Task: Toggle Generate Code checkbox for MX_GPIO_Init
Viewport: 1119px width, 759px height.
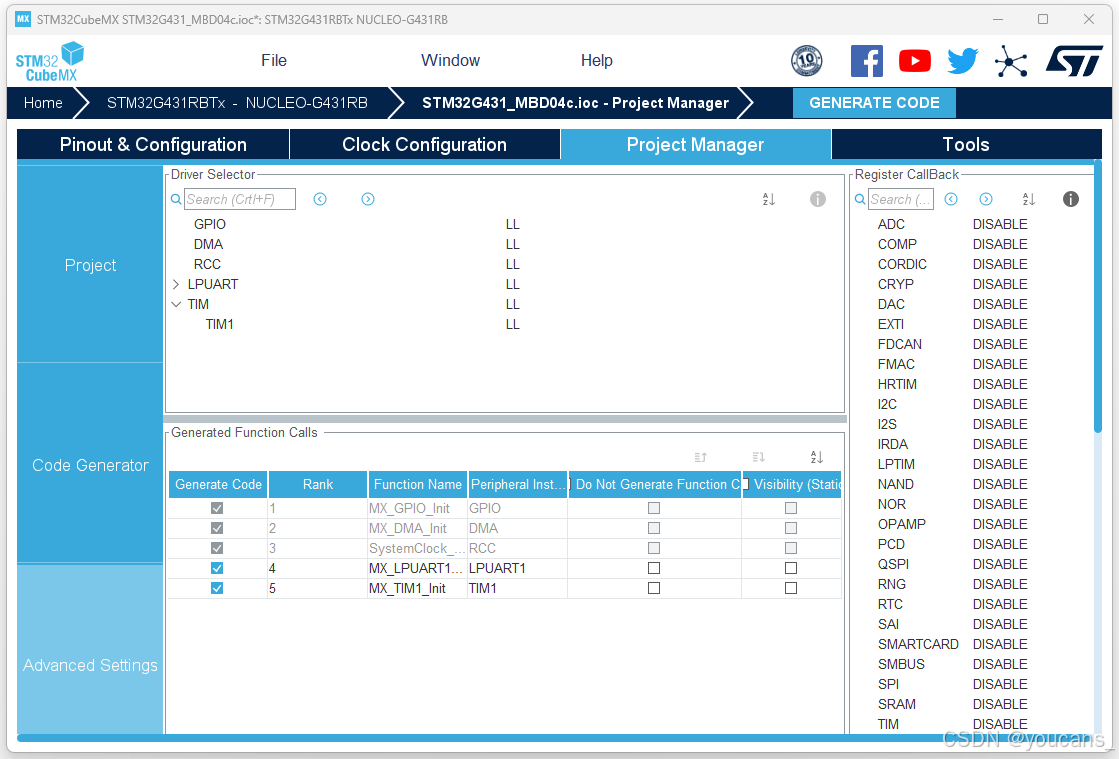Action: [x=217, y=509]
